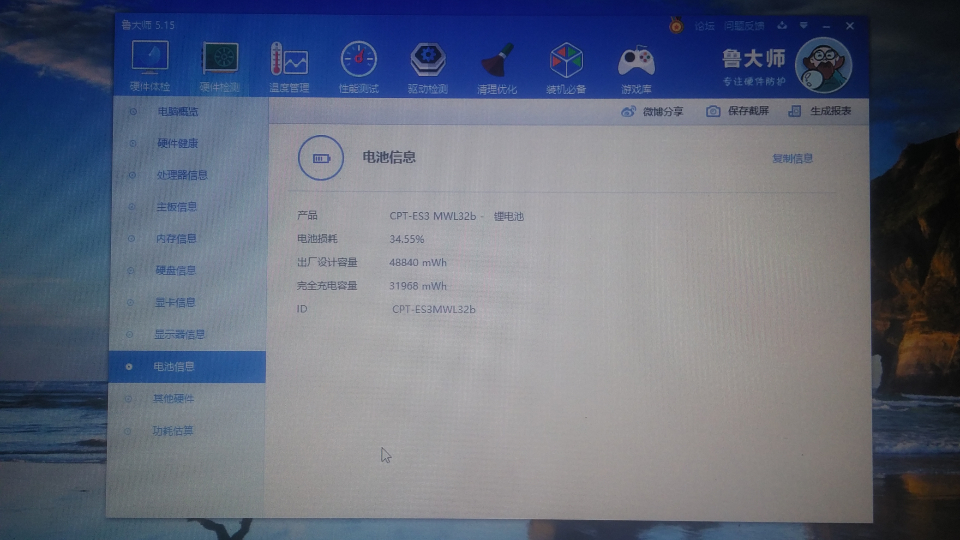Screen dimensions: 960x540
Task: Click the round battery icon beside 电池信息
Action: pos(321,158)
